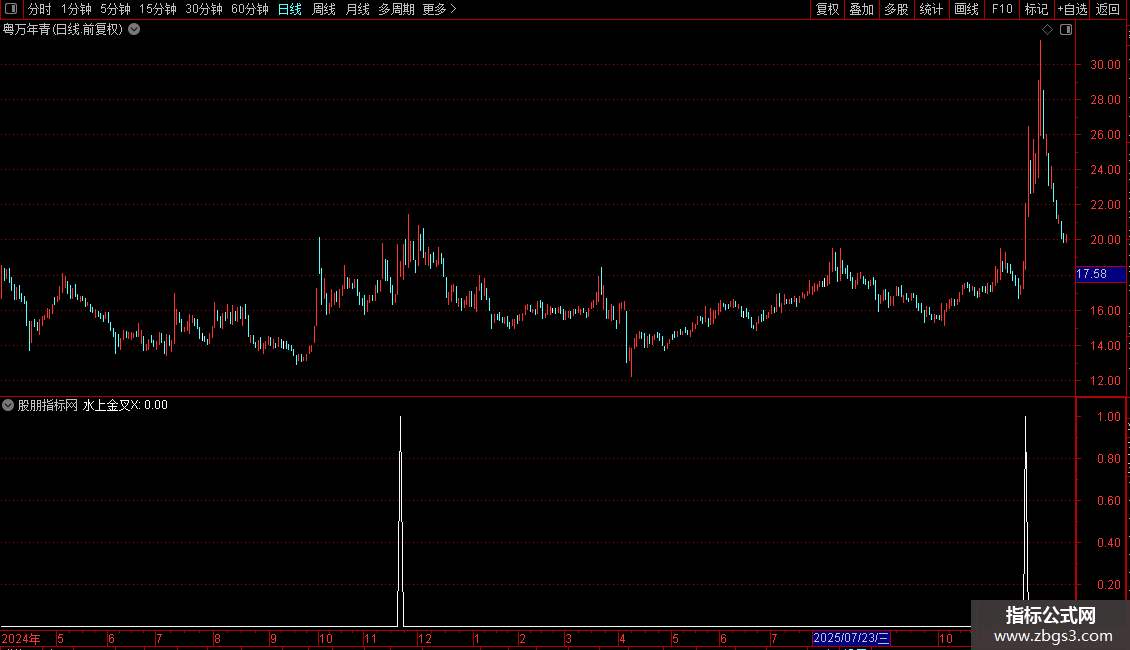Screen dimensions: 1130x650
Task: Click the 12.00 price axis label
Action: click(1105, 380)
